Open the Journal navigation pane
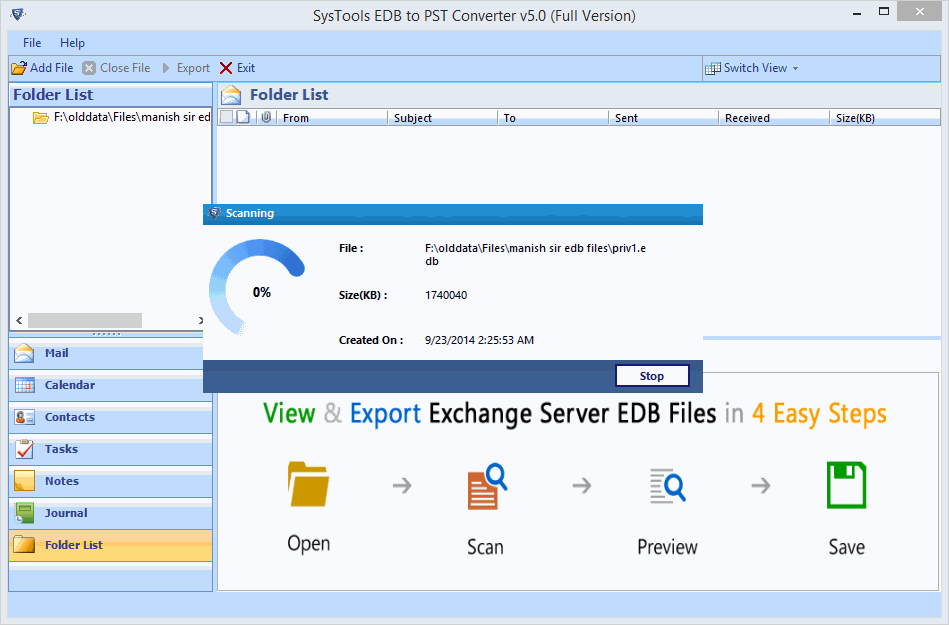 110,514
